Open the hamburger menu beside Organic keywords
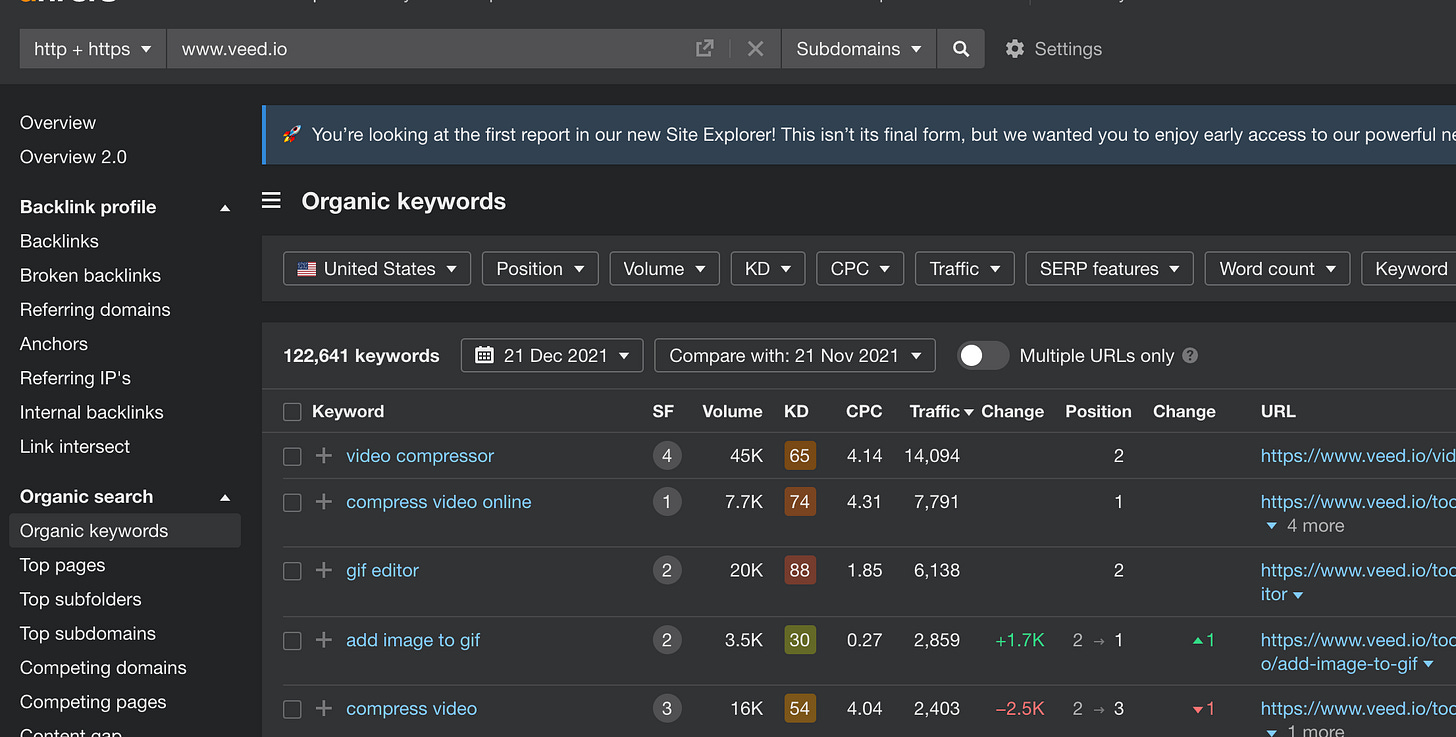 point(271,201)
